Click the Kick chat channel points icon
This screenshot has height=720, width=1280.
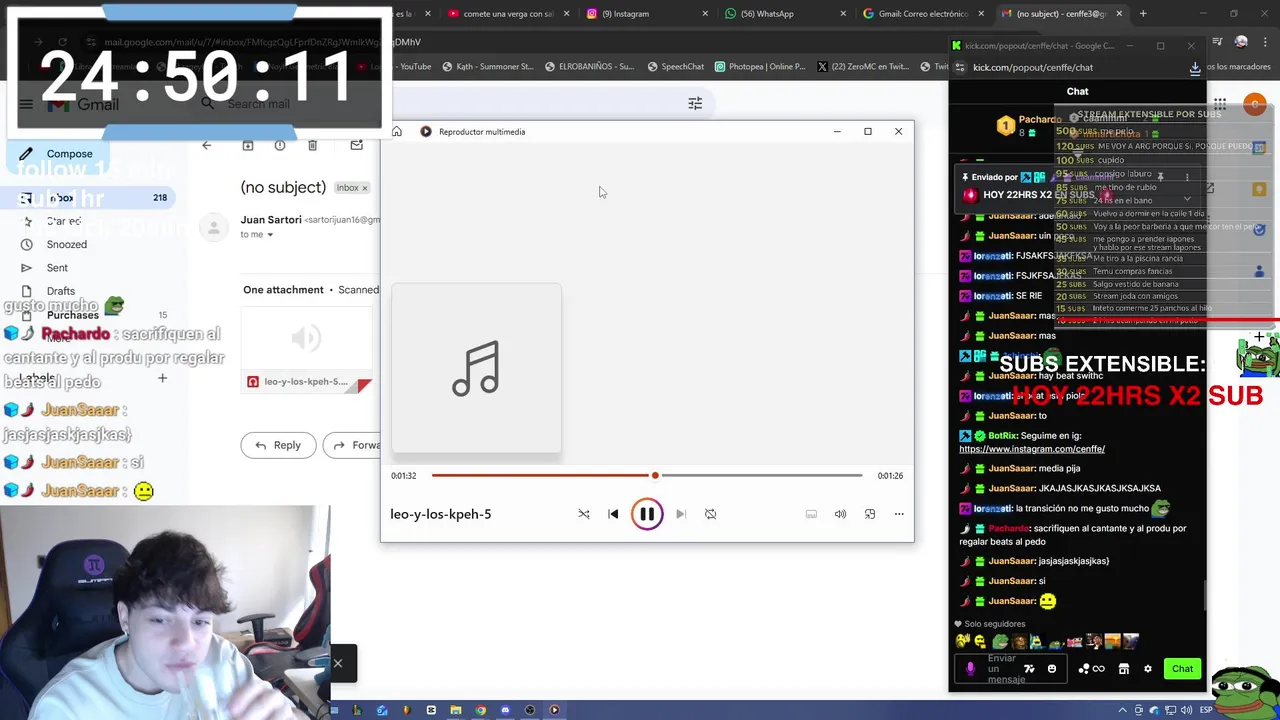pyautogui.click(x=1091, y=669)
